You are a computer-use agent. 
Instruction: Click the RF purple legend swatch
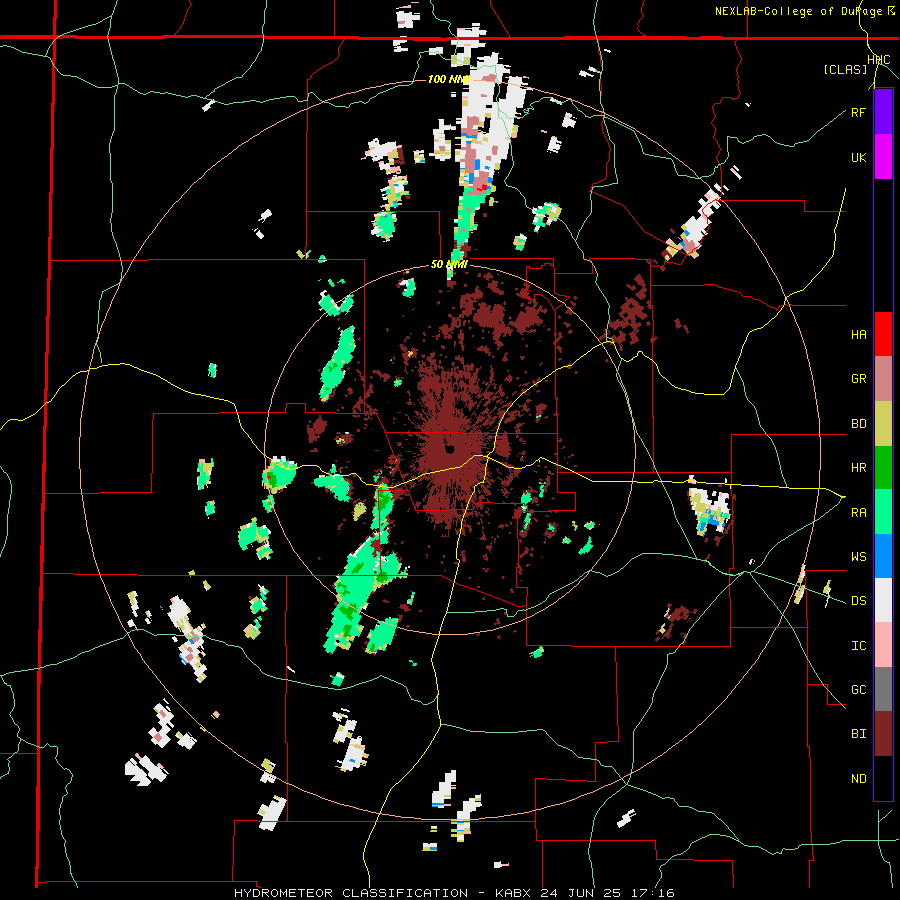pyautogui.click(x=883, y=112)
